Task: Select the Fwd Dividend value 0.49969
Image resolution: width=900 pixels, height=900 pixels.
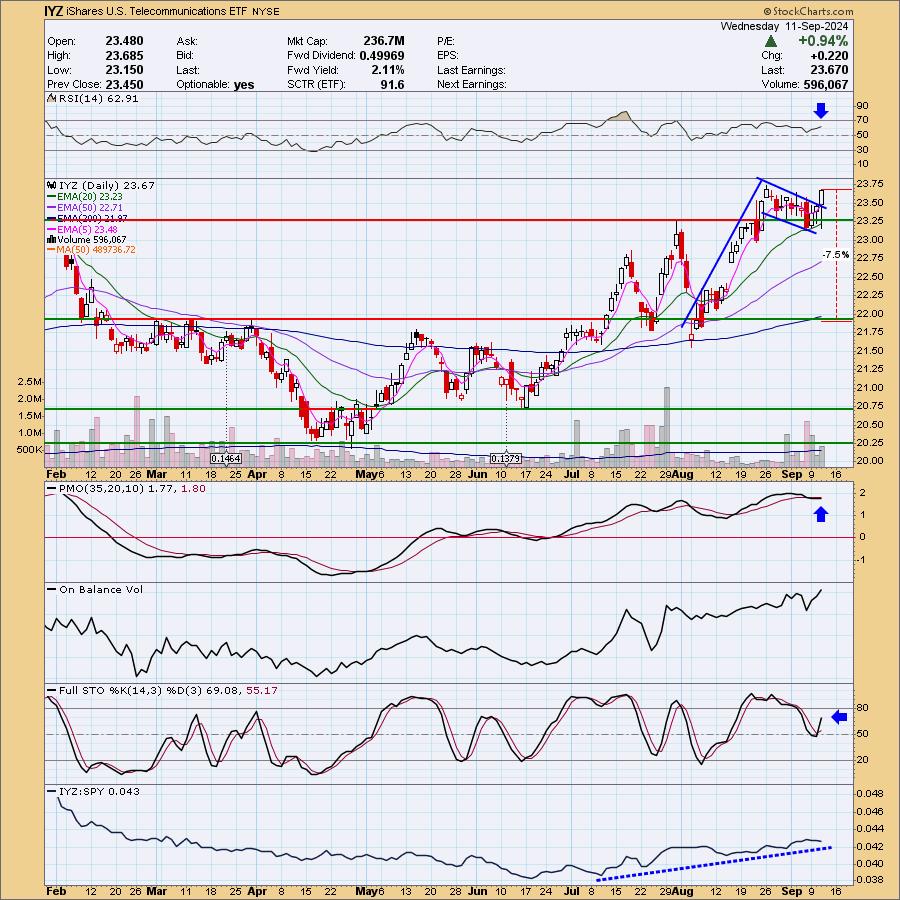Action: (382, 55)
